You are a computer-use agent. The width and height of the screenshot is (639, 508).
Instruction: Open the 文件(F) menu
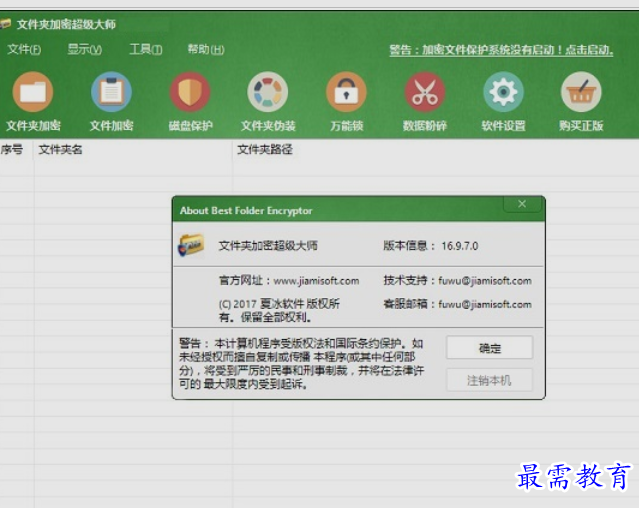24,50
